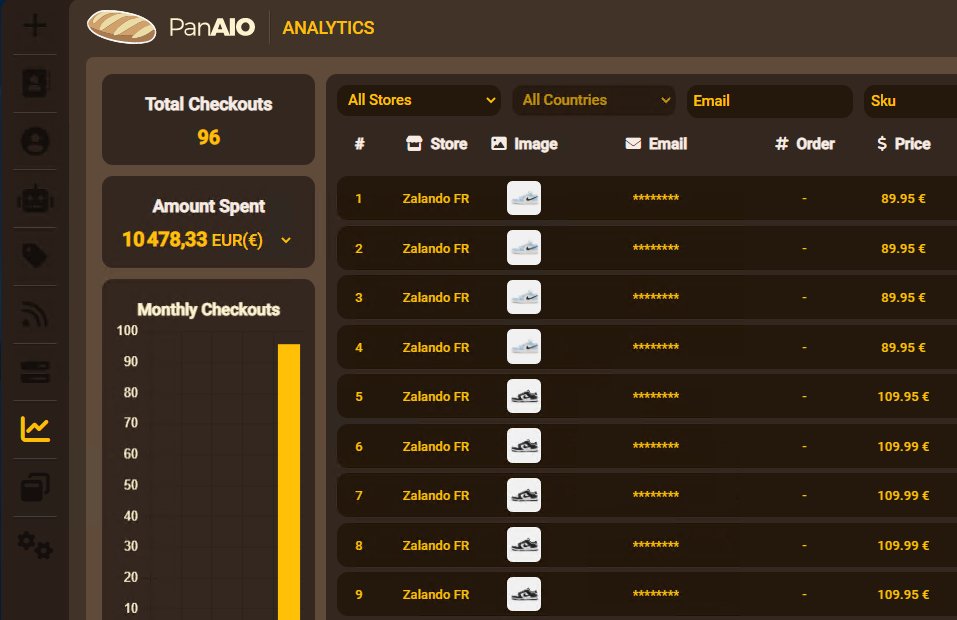Viewport: 957px width, 620px height.
Task: Open the settings gears sidebar icon
Action: click(35, 545)
